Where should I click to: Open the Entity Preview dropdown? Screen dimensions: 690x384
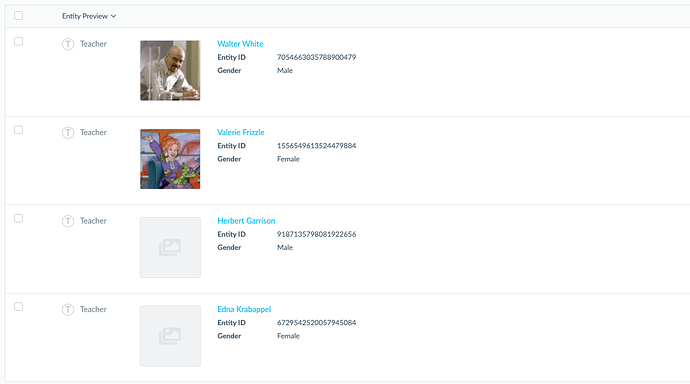coord(89,16)
